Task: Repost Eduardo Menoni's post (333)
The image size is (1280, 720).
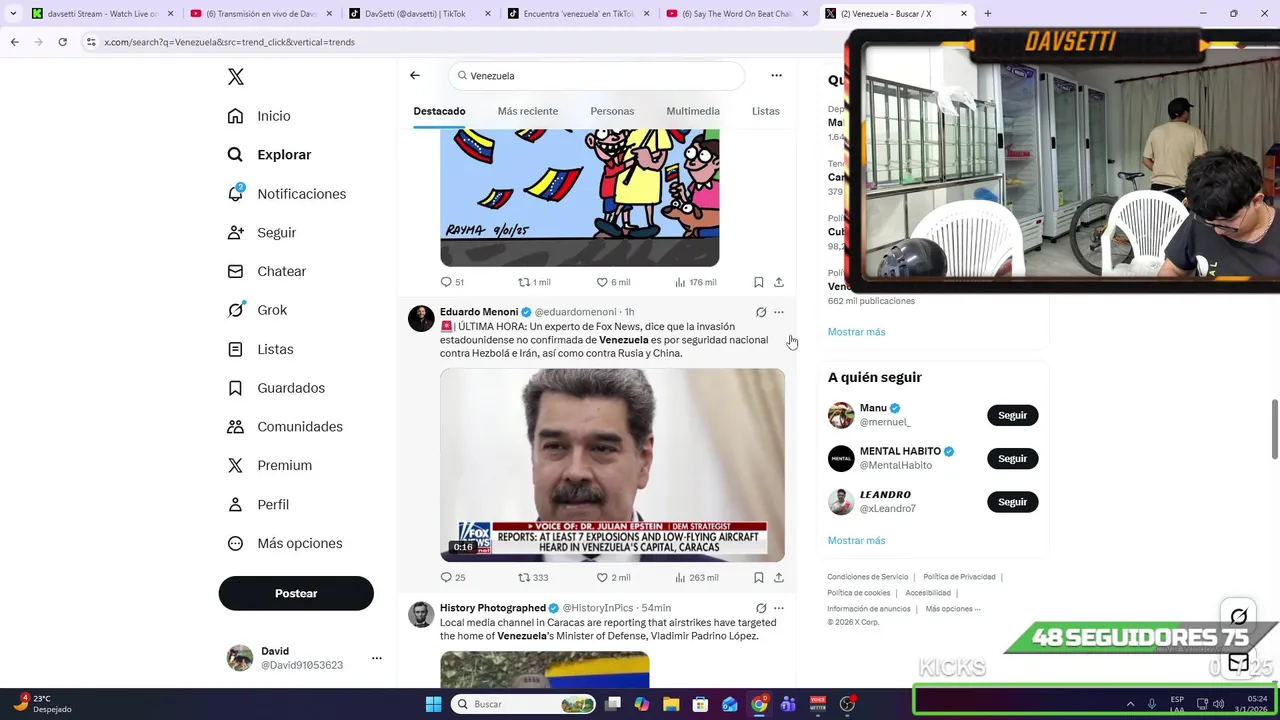Action: pos(533,578)
